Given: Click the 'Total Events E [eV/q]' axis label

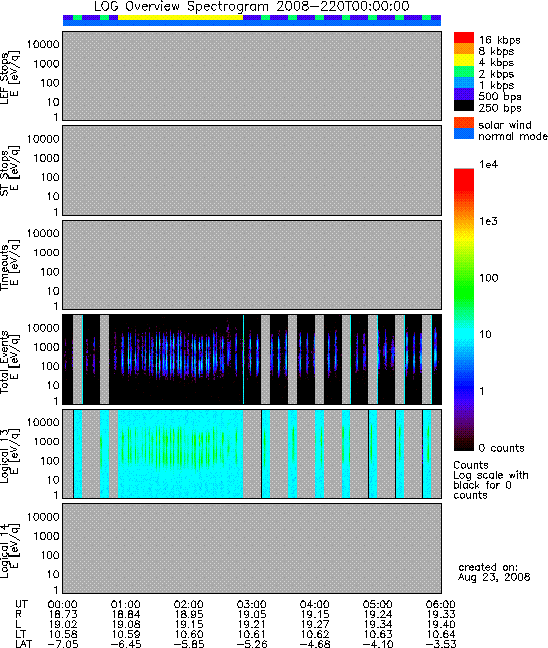Looking at the screenshot, I should pos(9,361).
